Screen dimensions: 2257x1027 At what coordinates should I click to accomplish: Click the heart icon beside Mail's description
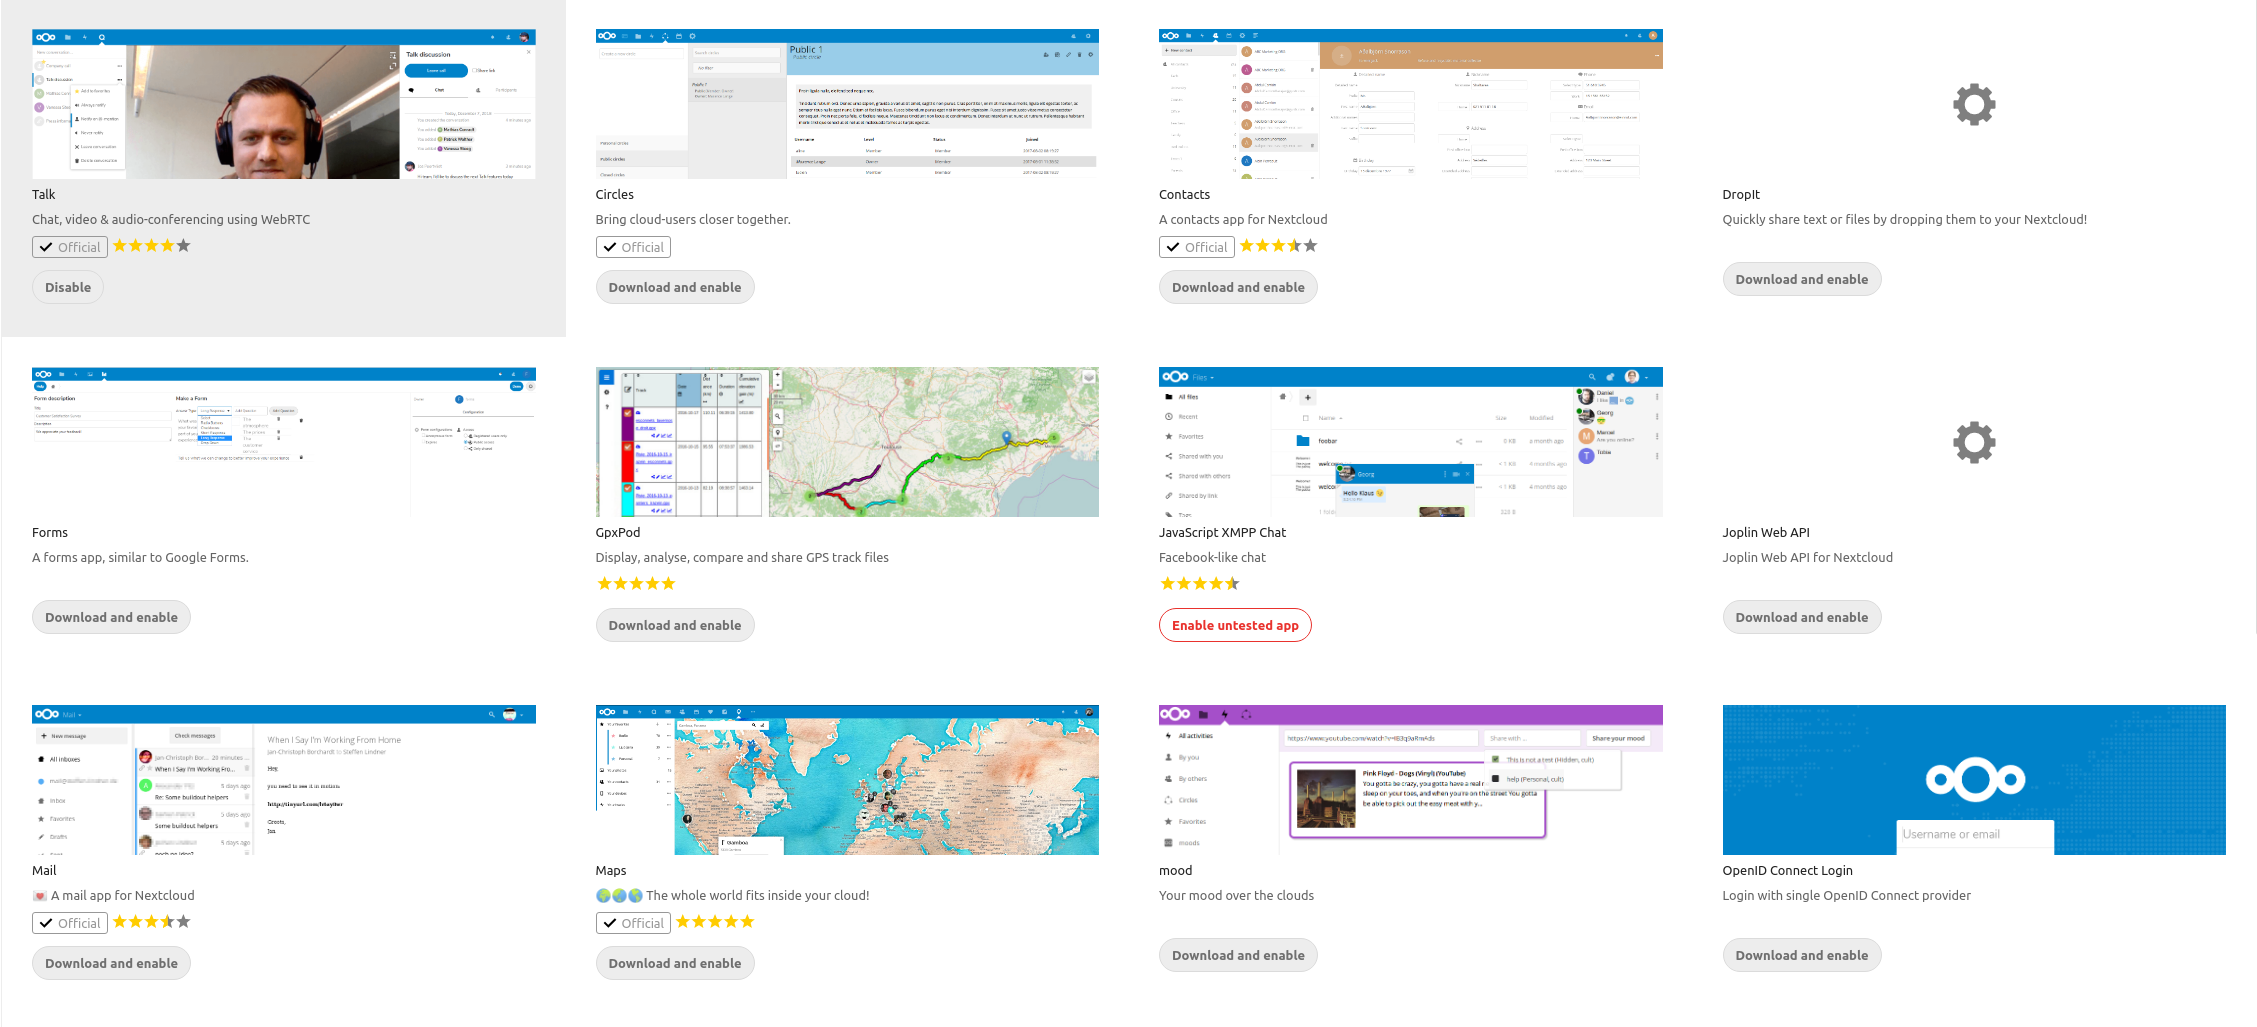[40, 895]
